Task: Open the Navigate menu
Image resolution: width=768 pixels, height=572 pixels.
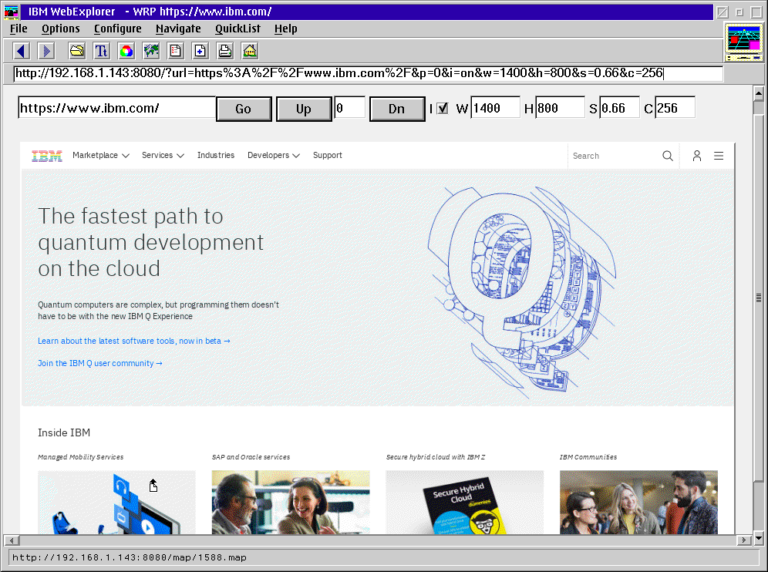Action: tap(178, 29)
